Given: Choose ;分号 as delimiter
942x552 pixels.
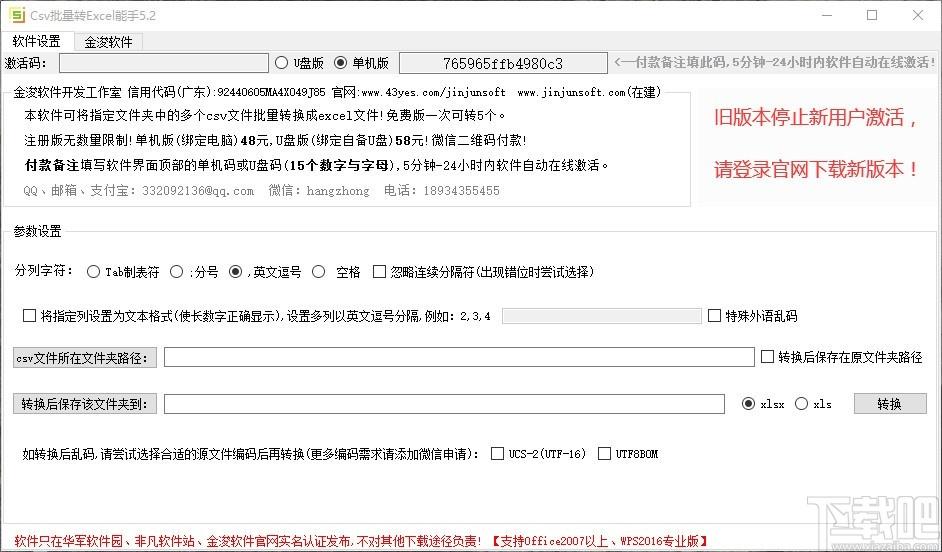Looking at the screenshot, I should click(176, 272).
